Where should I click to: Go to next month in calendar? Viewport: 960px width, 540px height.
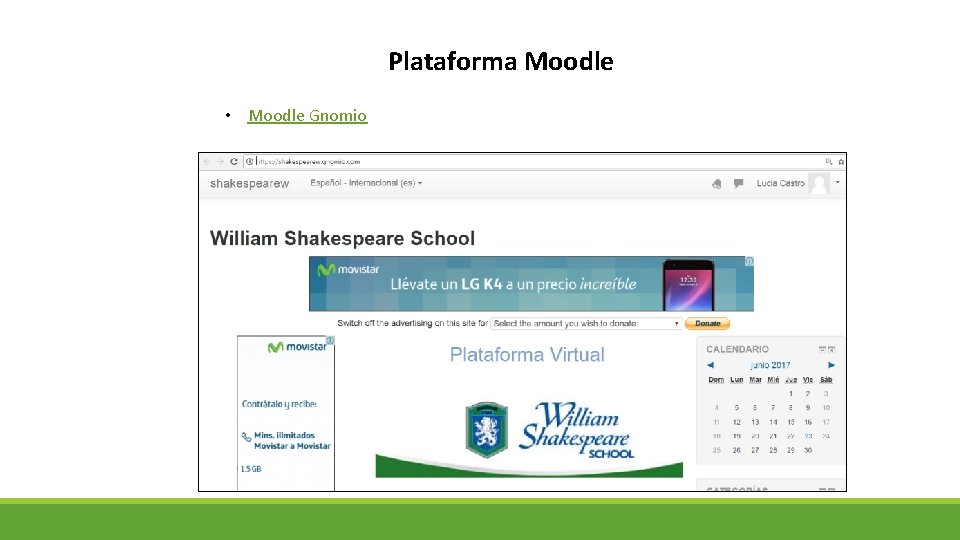click(831, 365)
